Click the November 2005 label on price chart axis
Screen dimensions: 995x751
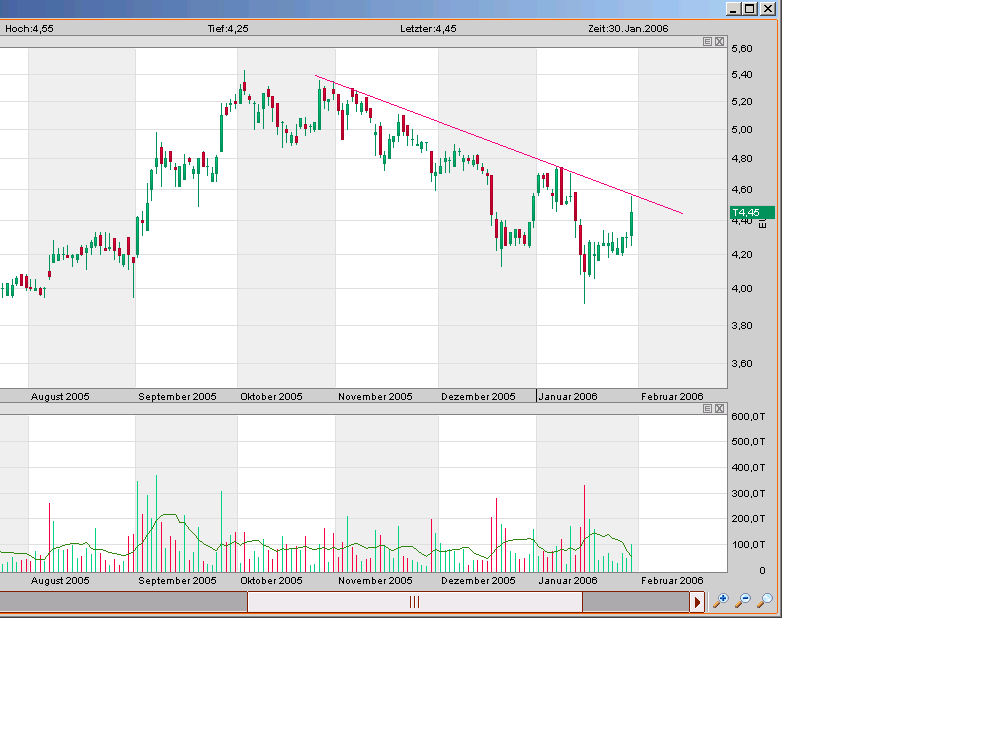coord(375,396)
